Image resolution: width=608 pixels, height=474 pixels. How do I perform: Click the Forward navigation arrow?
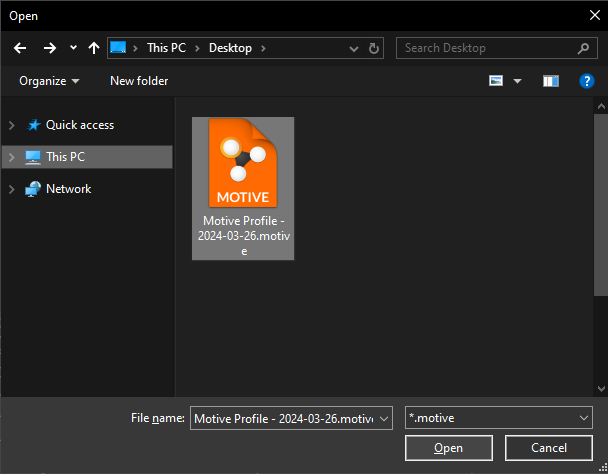click(x=49, y=48)
